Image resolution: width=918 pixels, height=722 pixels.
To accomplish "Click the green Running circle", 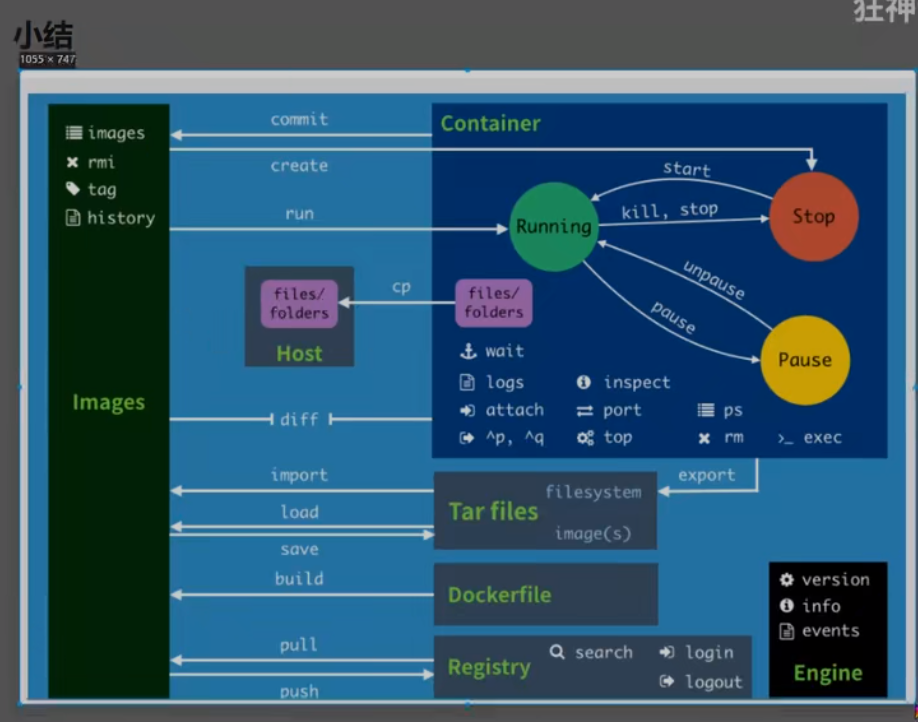I will tap(554, 227).
